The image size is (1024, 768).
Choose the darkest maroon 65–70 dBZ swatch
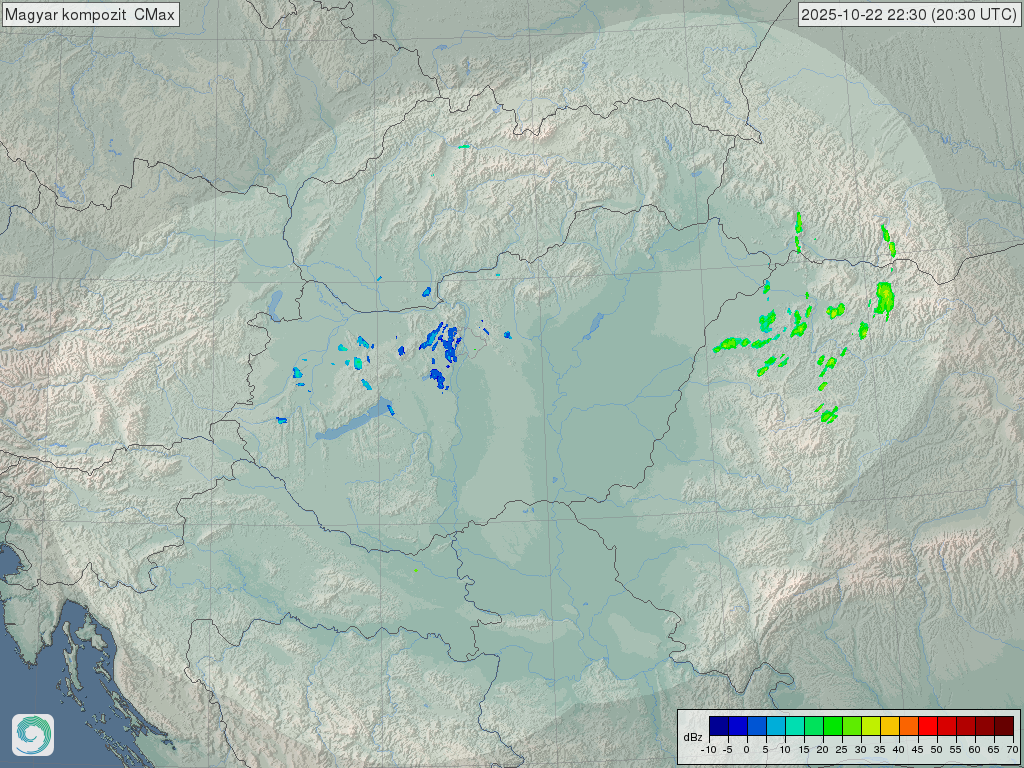coord(1004,726)
